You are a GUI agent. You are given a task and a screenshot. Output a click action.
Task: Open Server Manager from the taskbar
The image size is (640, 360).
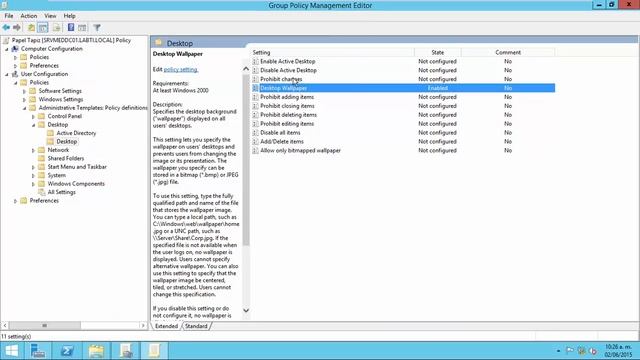[x=38, y=351]
